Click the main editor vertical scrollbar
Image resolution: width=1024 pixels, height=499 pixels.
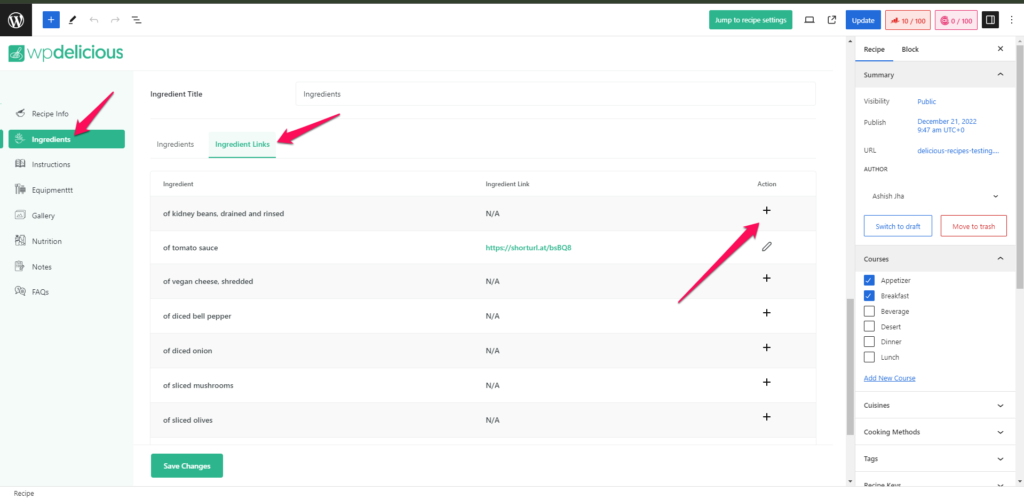point(850,367)
